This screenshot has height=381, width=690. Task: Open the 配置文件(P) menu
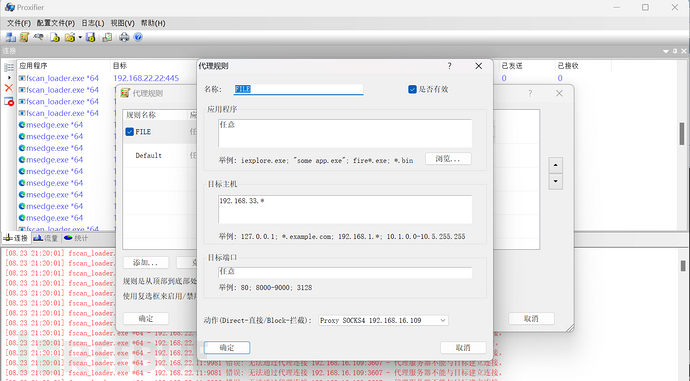[x=55, y=23]
